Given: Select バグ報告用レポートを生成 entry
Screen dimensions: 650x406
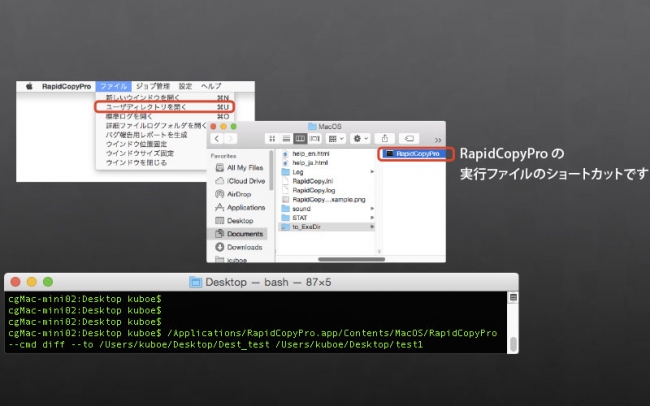Looking at the screenshot, I should (146, 135).
